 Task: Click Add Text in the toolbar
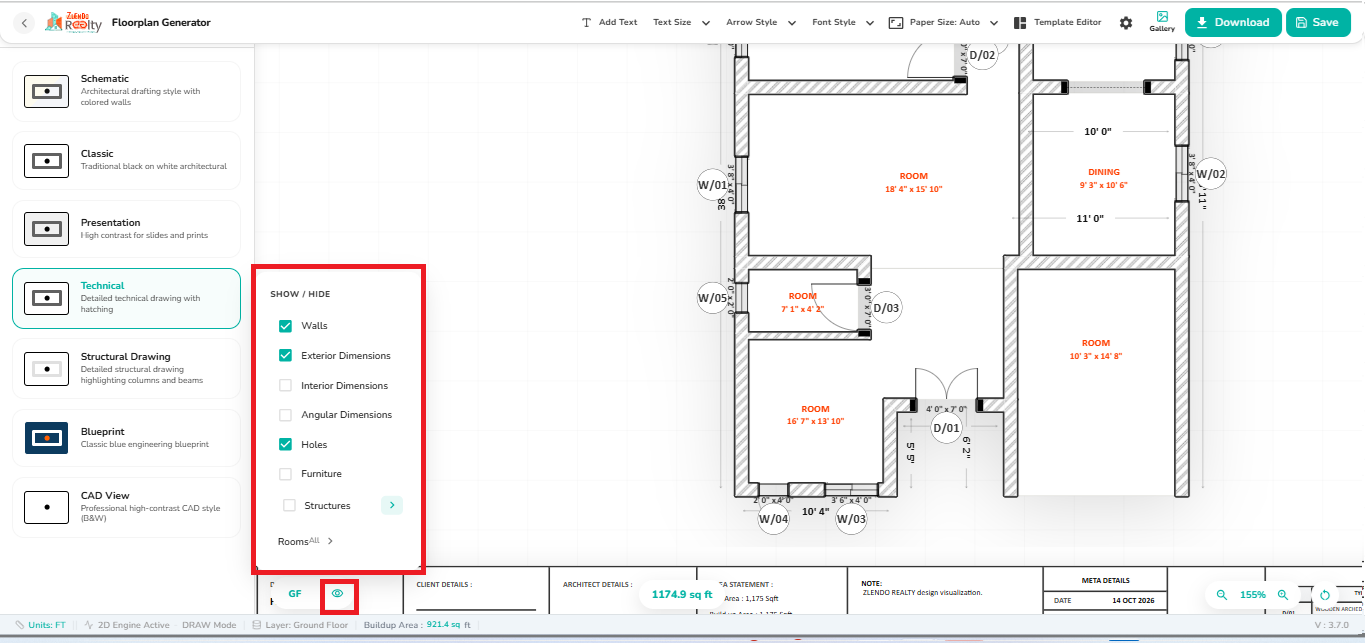(609, 22)
